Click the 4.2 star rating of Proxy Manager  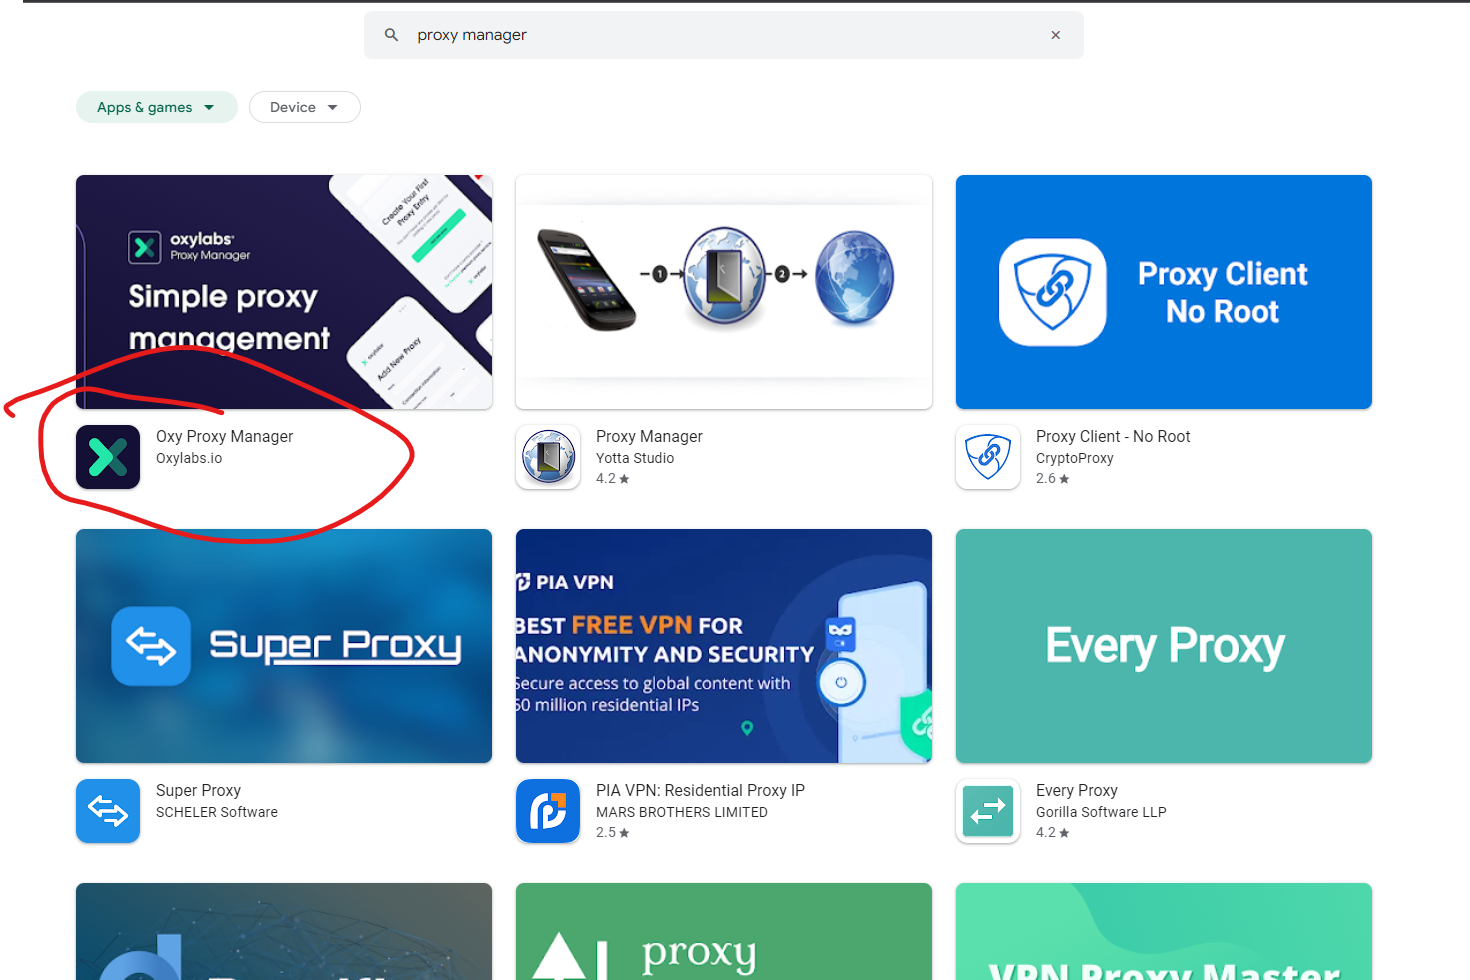click(x=612, y=478)
